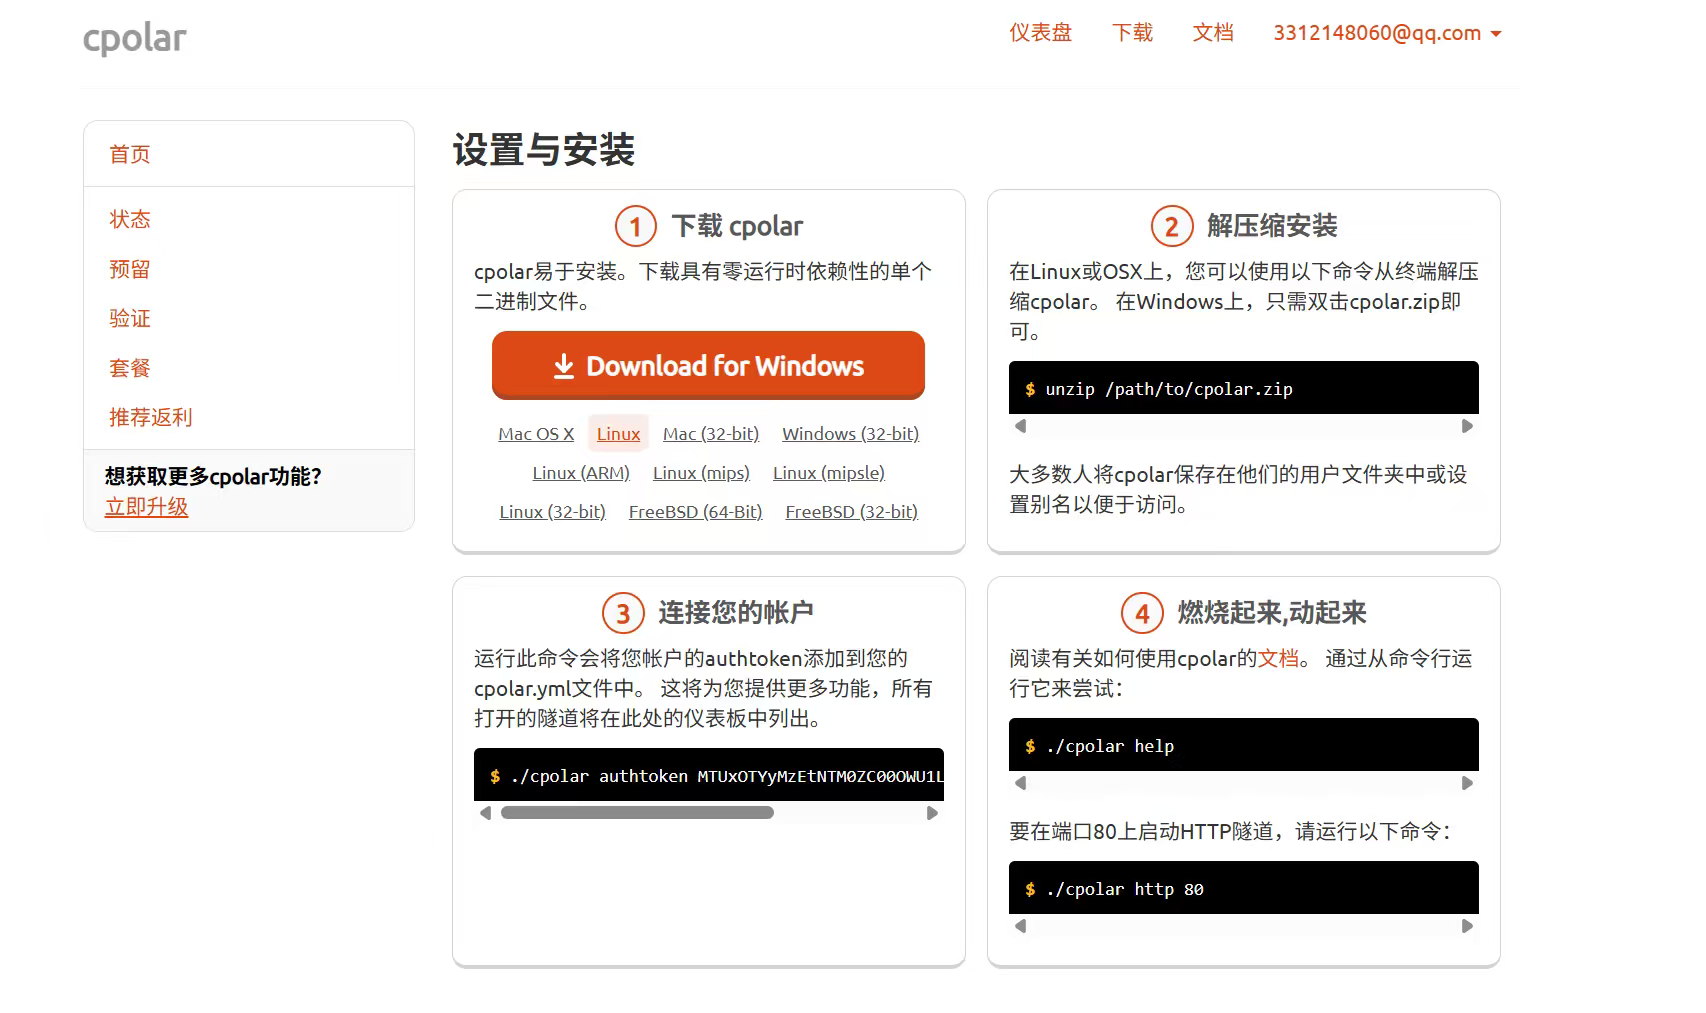Screen dimensions: 1706x1013
Task: Open the 文档 link in step 4
Action: (1278, 658)
